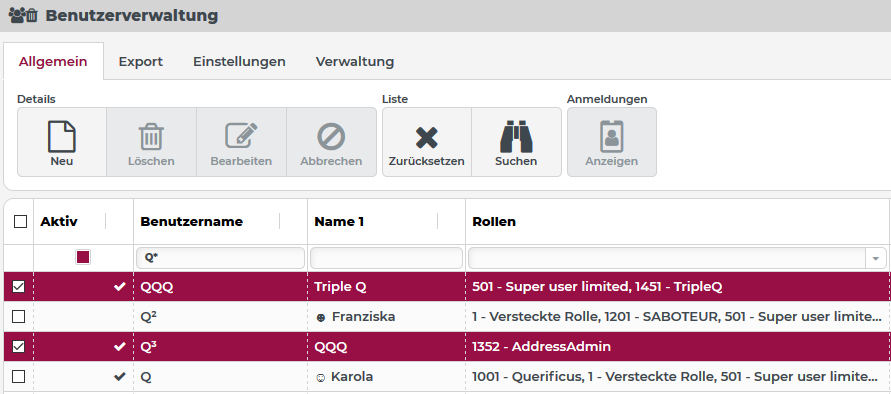
Task: Click the Anzeigen badge icon
Action: click(612, 136)
